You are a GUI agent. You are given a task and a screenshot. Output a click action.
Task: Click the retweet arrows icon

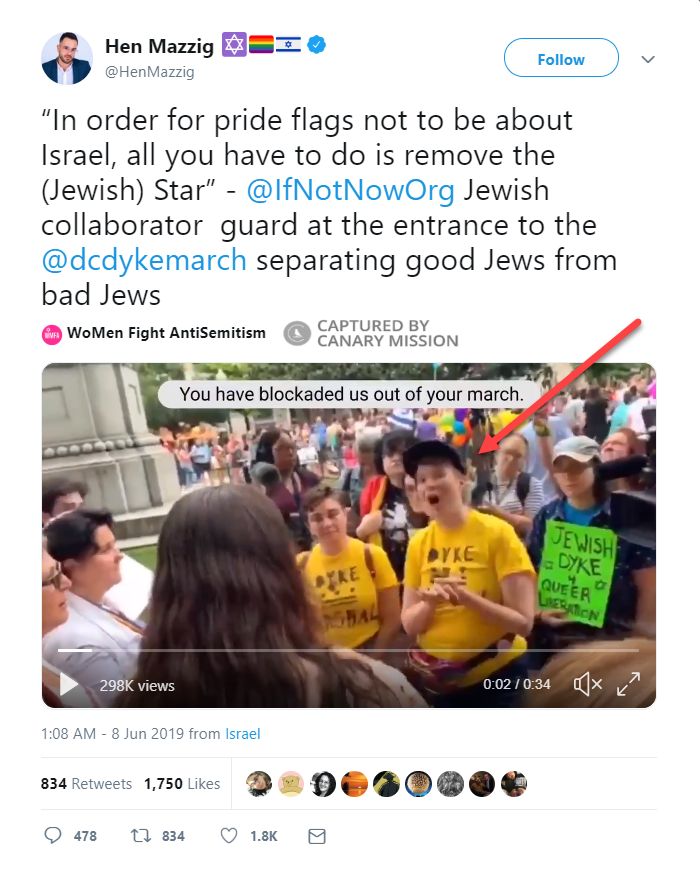coord(140,836)
